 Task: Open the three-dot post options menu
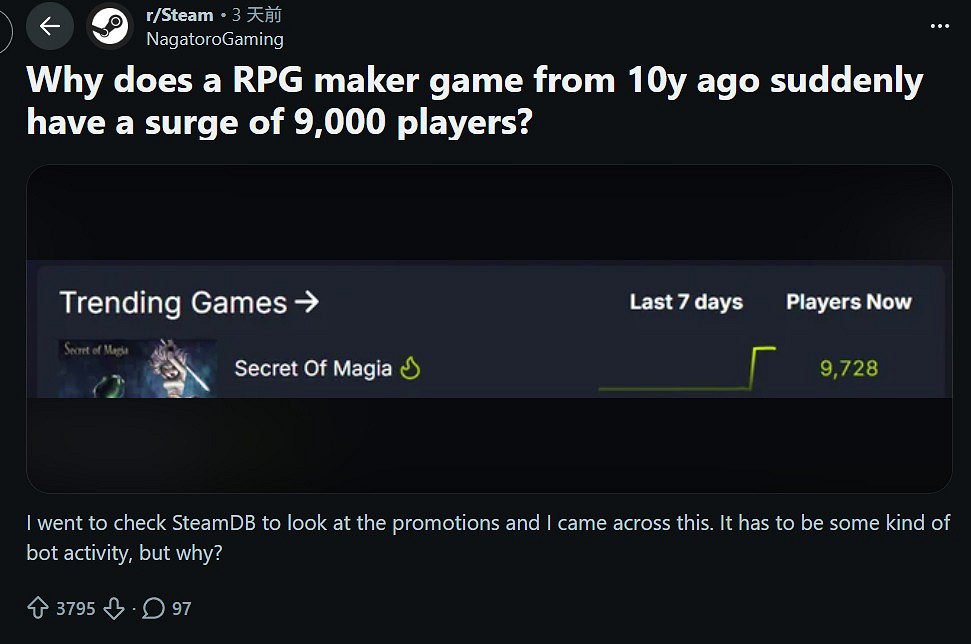click(x=939, y=26)
